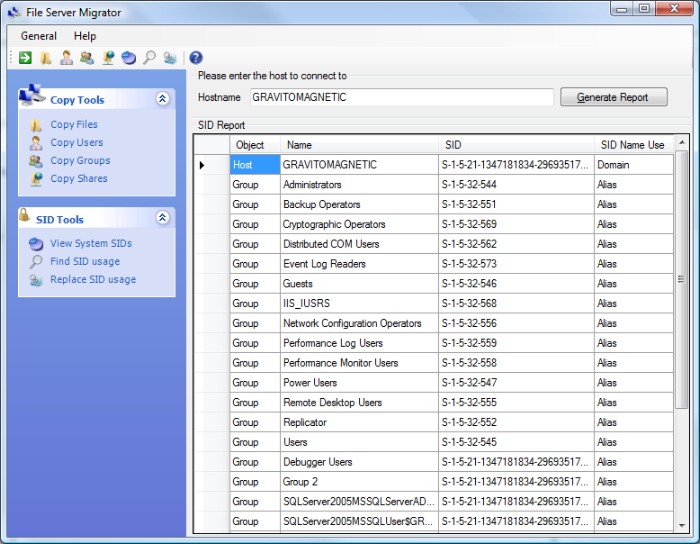Open the General menu
The height and width of the screenshot is (544, 700).
[x=39, y=36]
